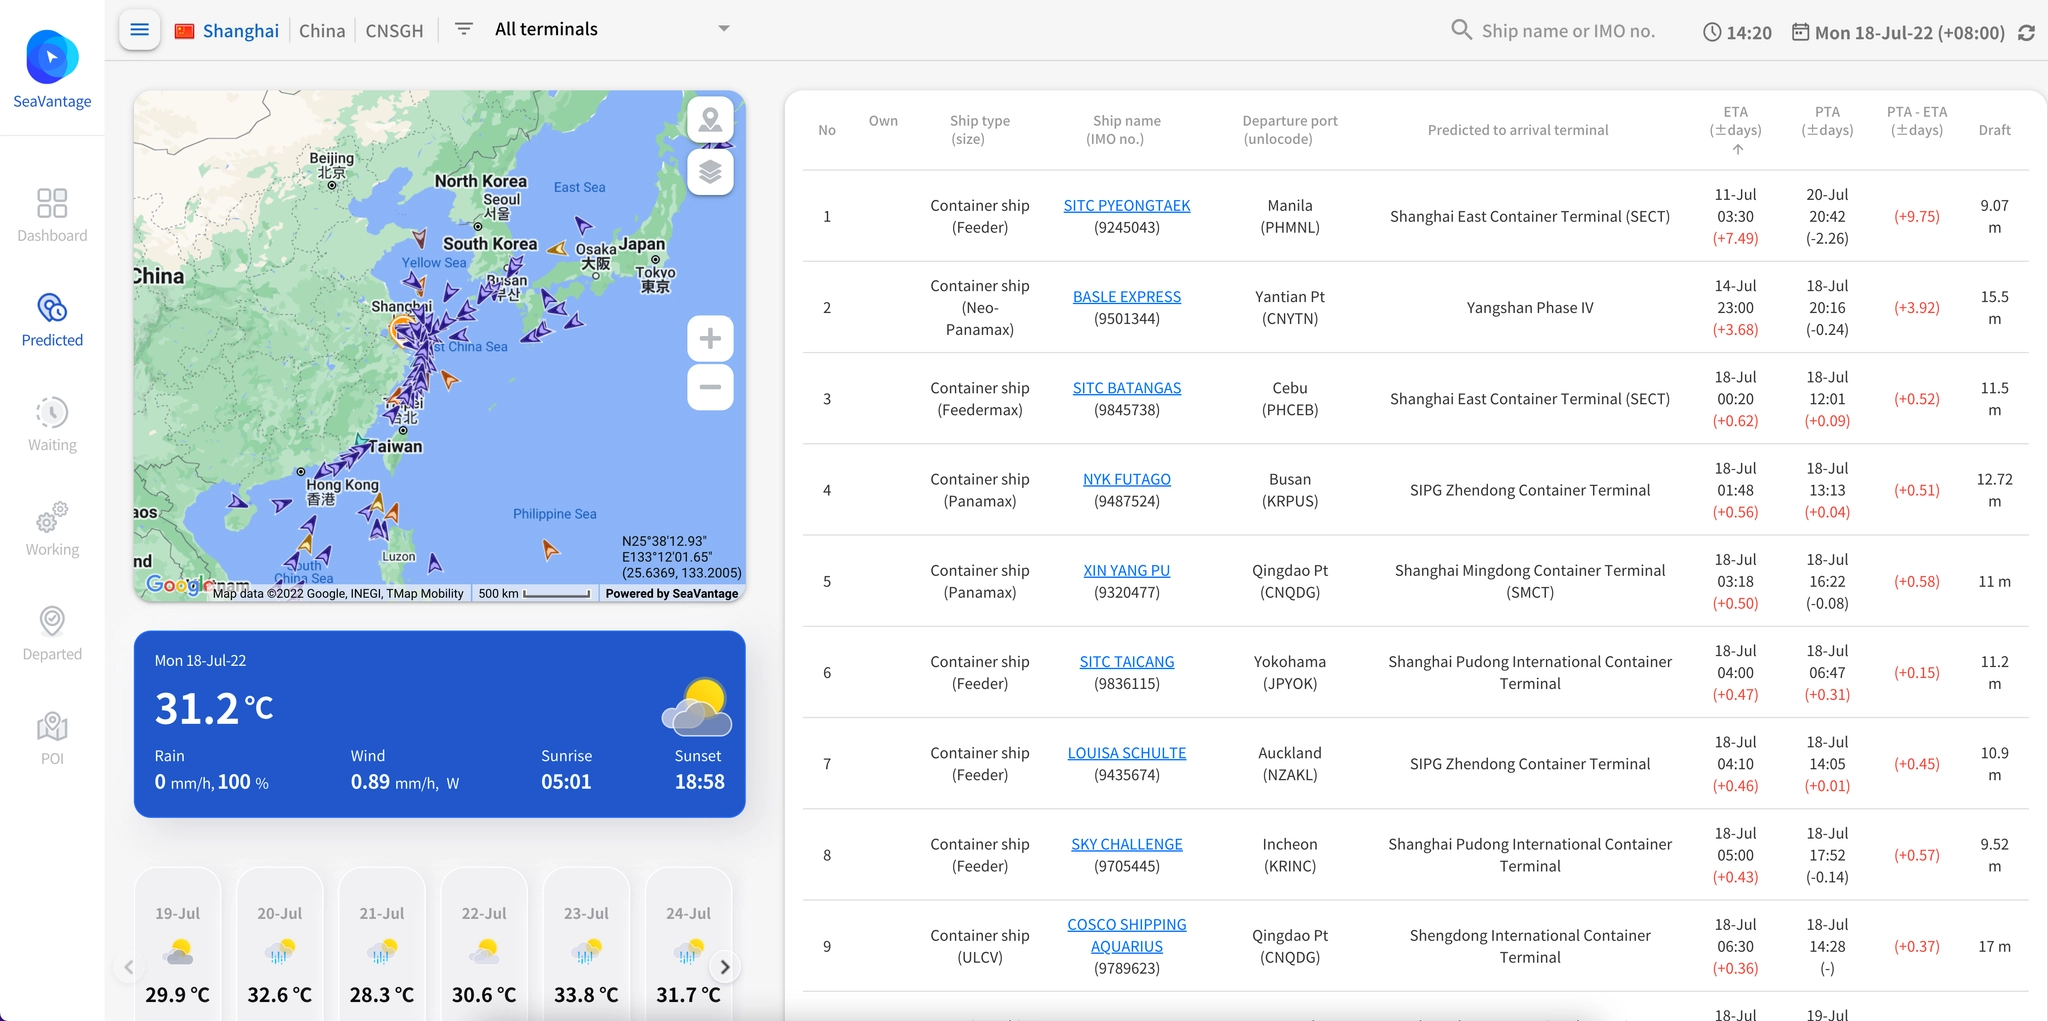The image size is (2048, 1021).
Task: Click the 15.5 m draft value
Action: 1994,307
